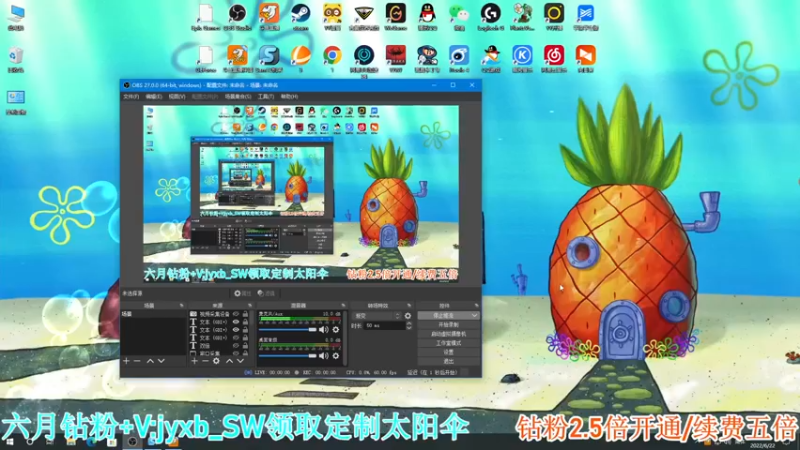Pop out the 转场特效 dock panel icon
Viewport: 800px width, 450px height.
tap(409, 306)
